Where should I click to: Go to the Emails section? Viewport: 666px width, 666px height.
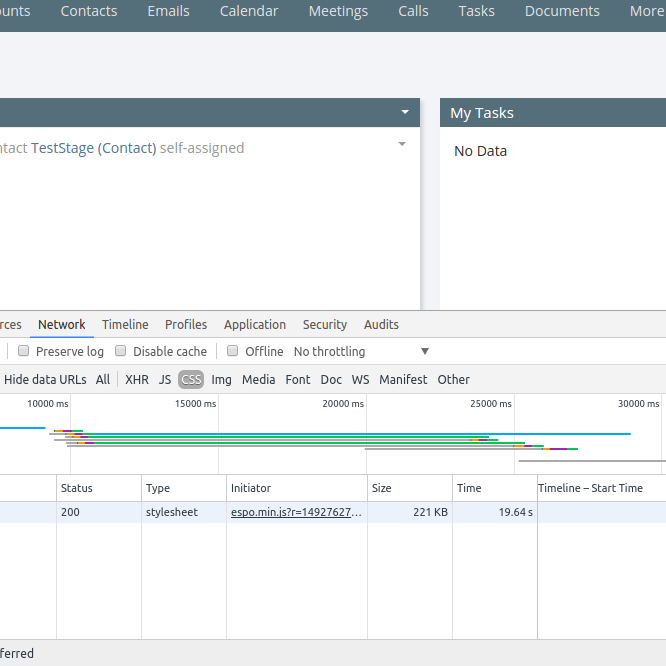(168, 11)
